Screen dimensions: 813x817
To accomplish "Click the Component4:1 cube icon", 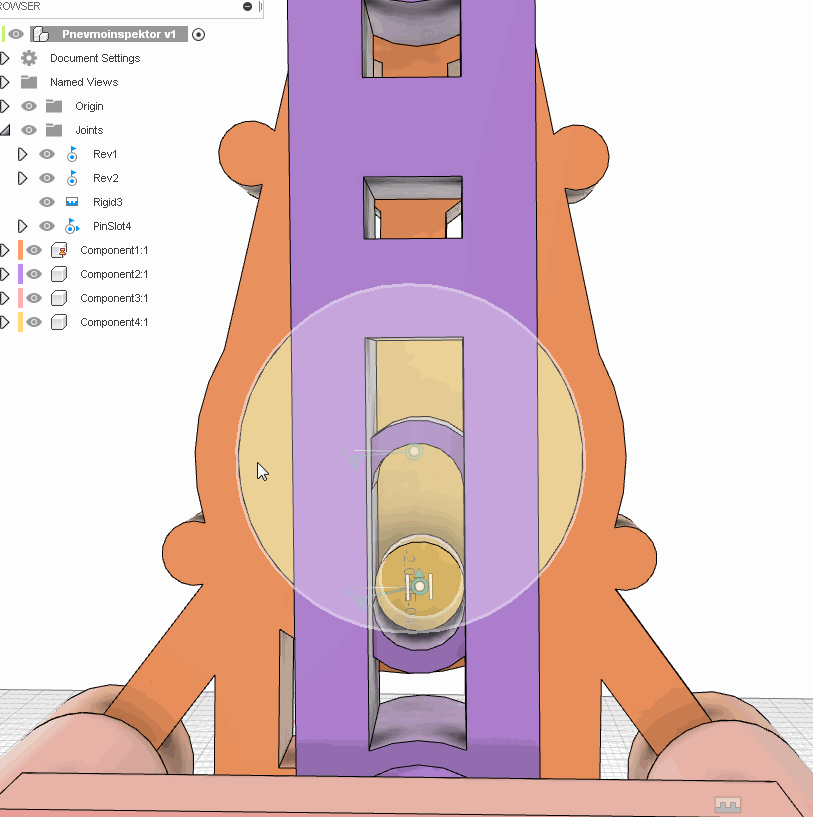I will pyautogui.click(x=59, y=322).
